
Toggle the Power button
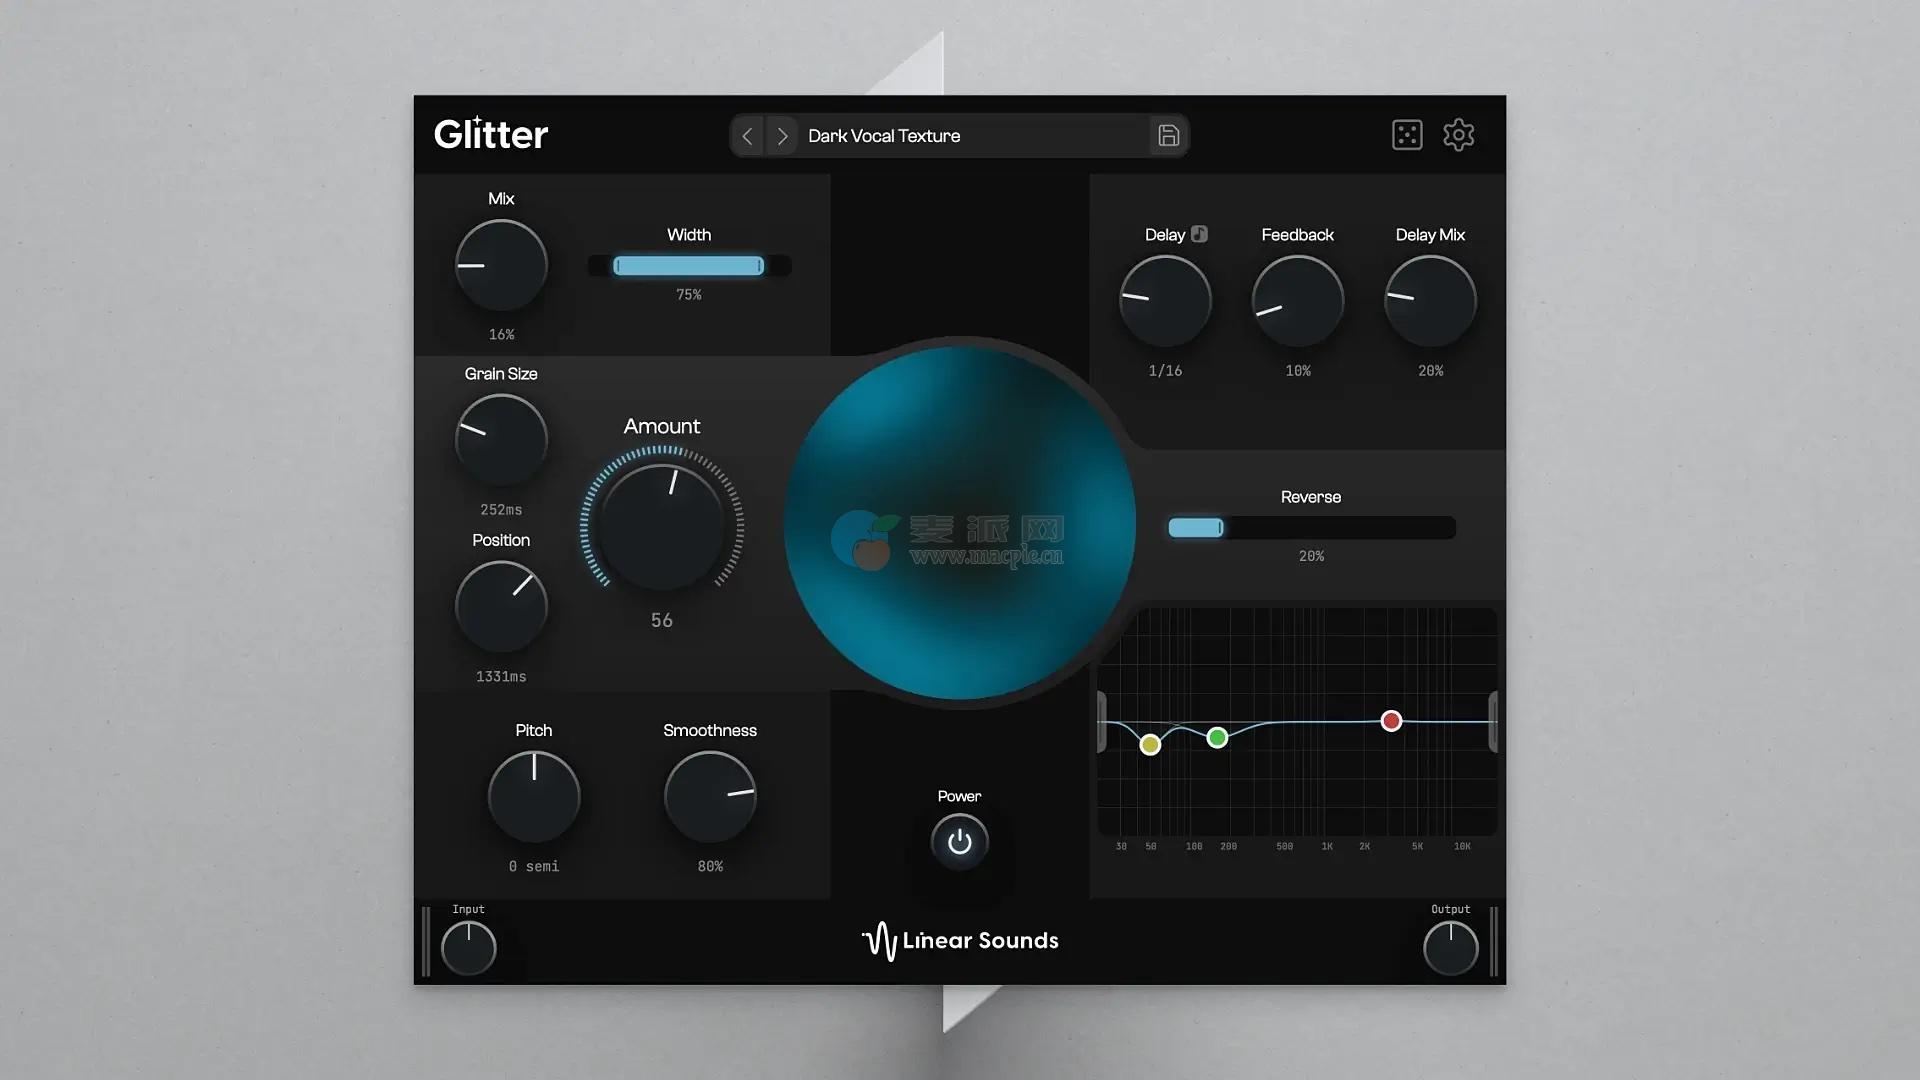tap(959, 842)
